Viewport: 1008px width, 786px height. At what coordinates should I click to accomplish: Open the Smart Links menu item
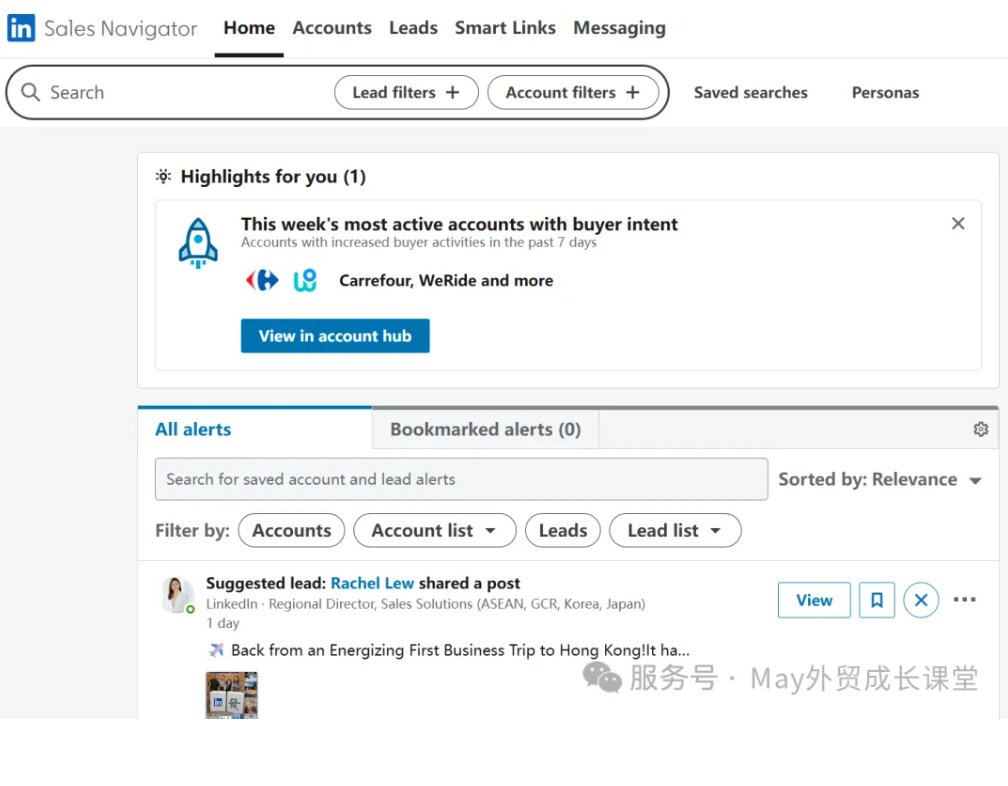coord(505,28)
